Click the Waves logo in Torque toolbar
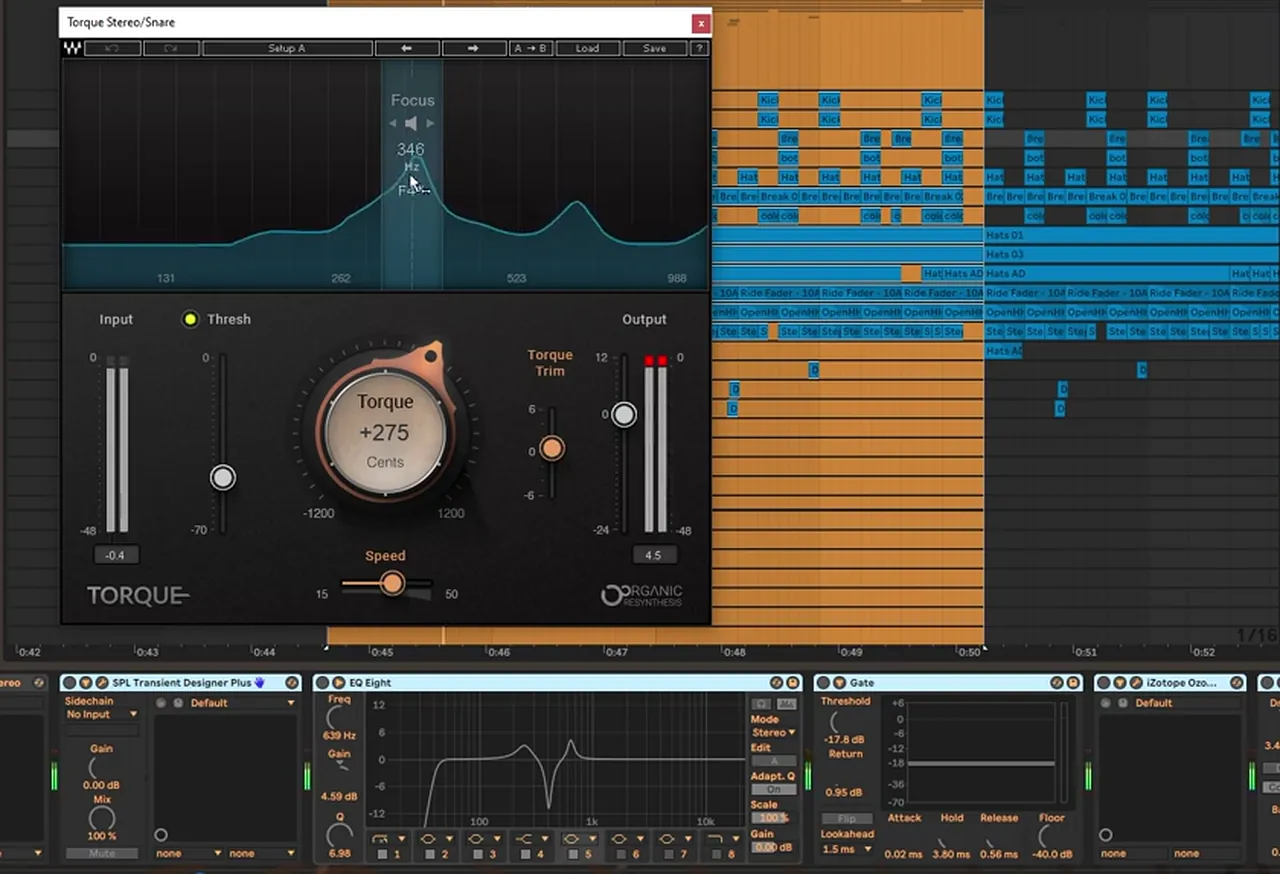Image resolution: width=1280 pixels, height=874 pixels. coord(72,48)
